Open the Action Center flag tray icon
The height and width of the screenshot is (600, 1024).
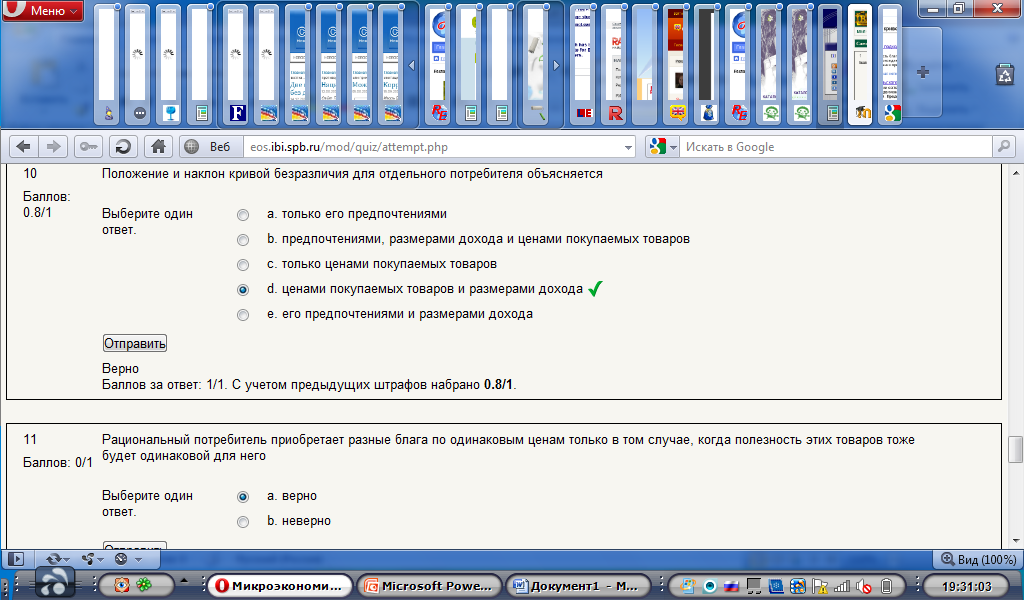coord(820,586)
